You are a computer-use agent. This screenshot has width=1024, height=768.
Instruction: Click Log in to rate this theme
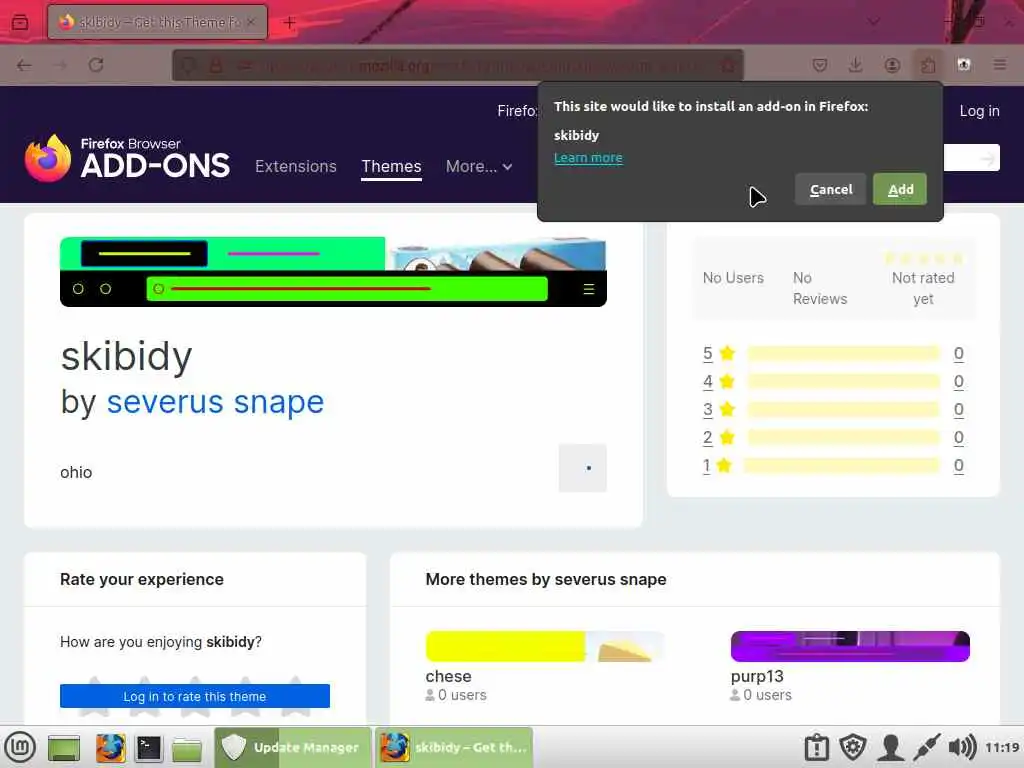coord(195,696)
